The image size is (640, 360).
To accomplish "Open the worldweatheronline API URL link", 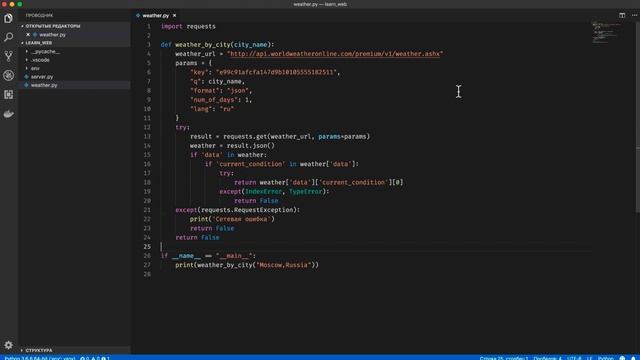I will (335, 54).
